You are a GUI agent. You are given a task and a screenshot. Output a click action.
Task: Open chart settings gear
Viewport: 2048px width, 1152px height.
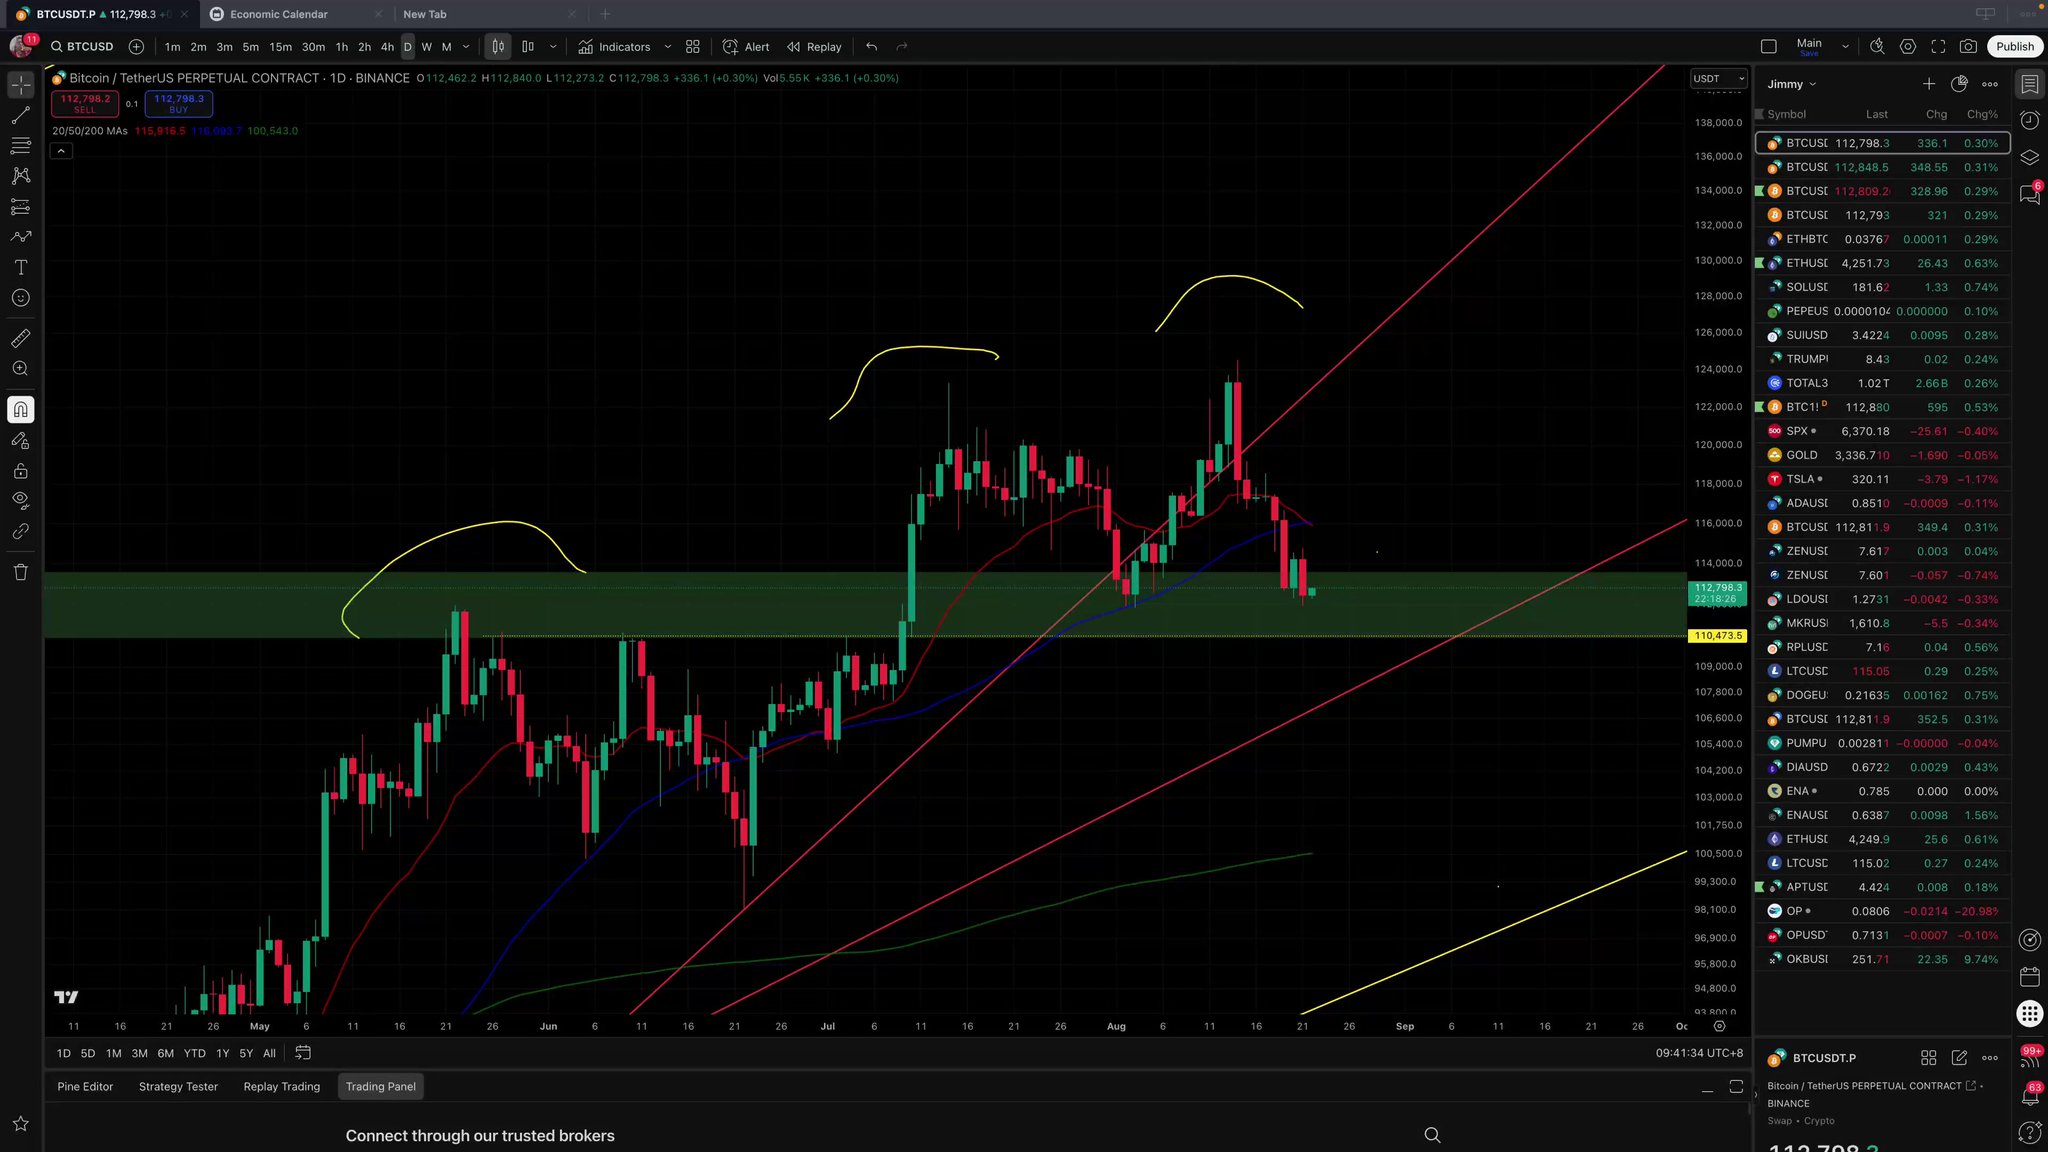(x=1908, y=47)
